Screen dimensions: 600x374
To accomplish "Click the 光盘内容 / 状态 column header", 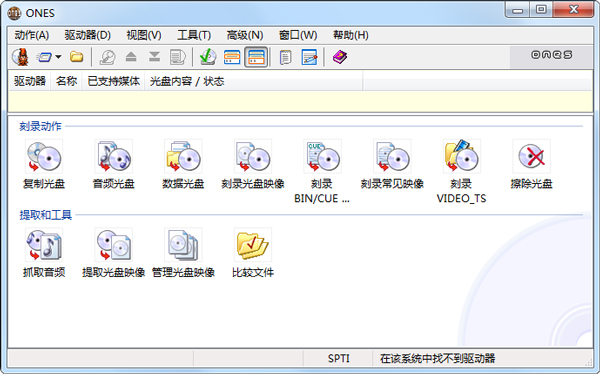I will tap(254, 81).
